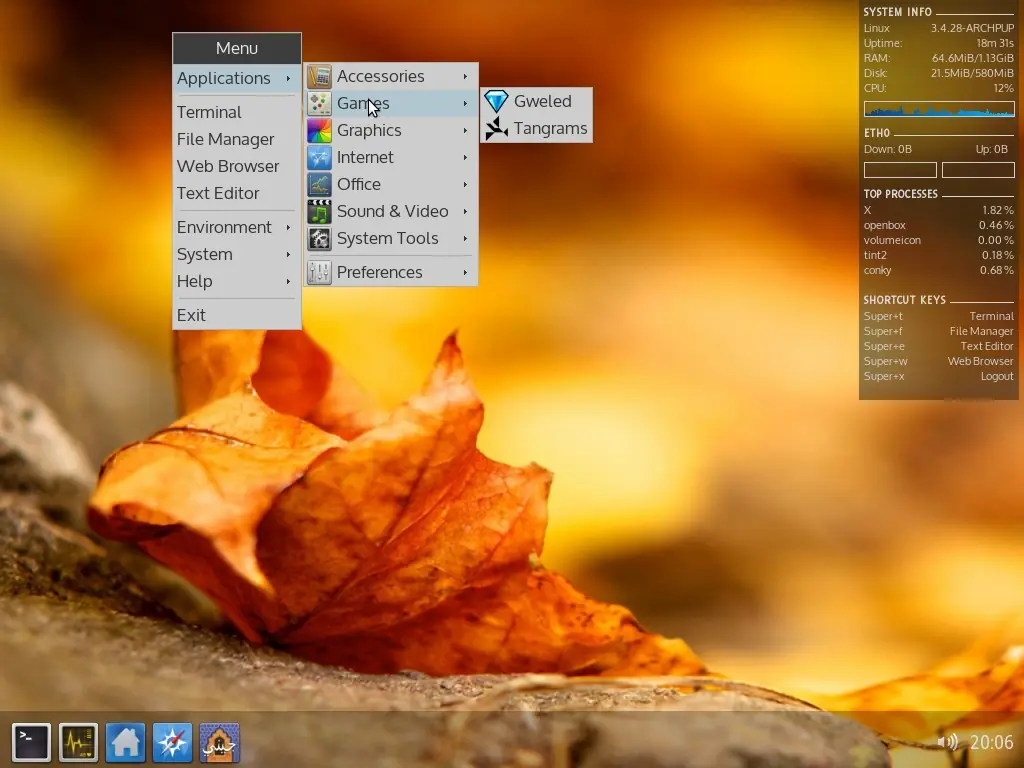This screenshot has height=768, width=1024.
Task: Click the Office chart icon
Action: tap(319, 184)
